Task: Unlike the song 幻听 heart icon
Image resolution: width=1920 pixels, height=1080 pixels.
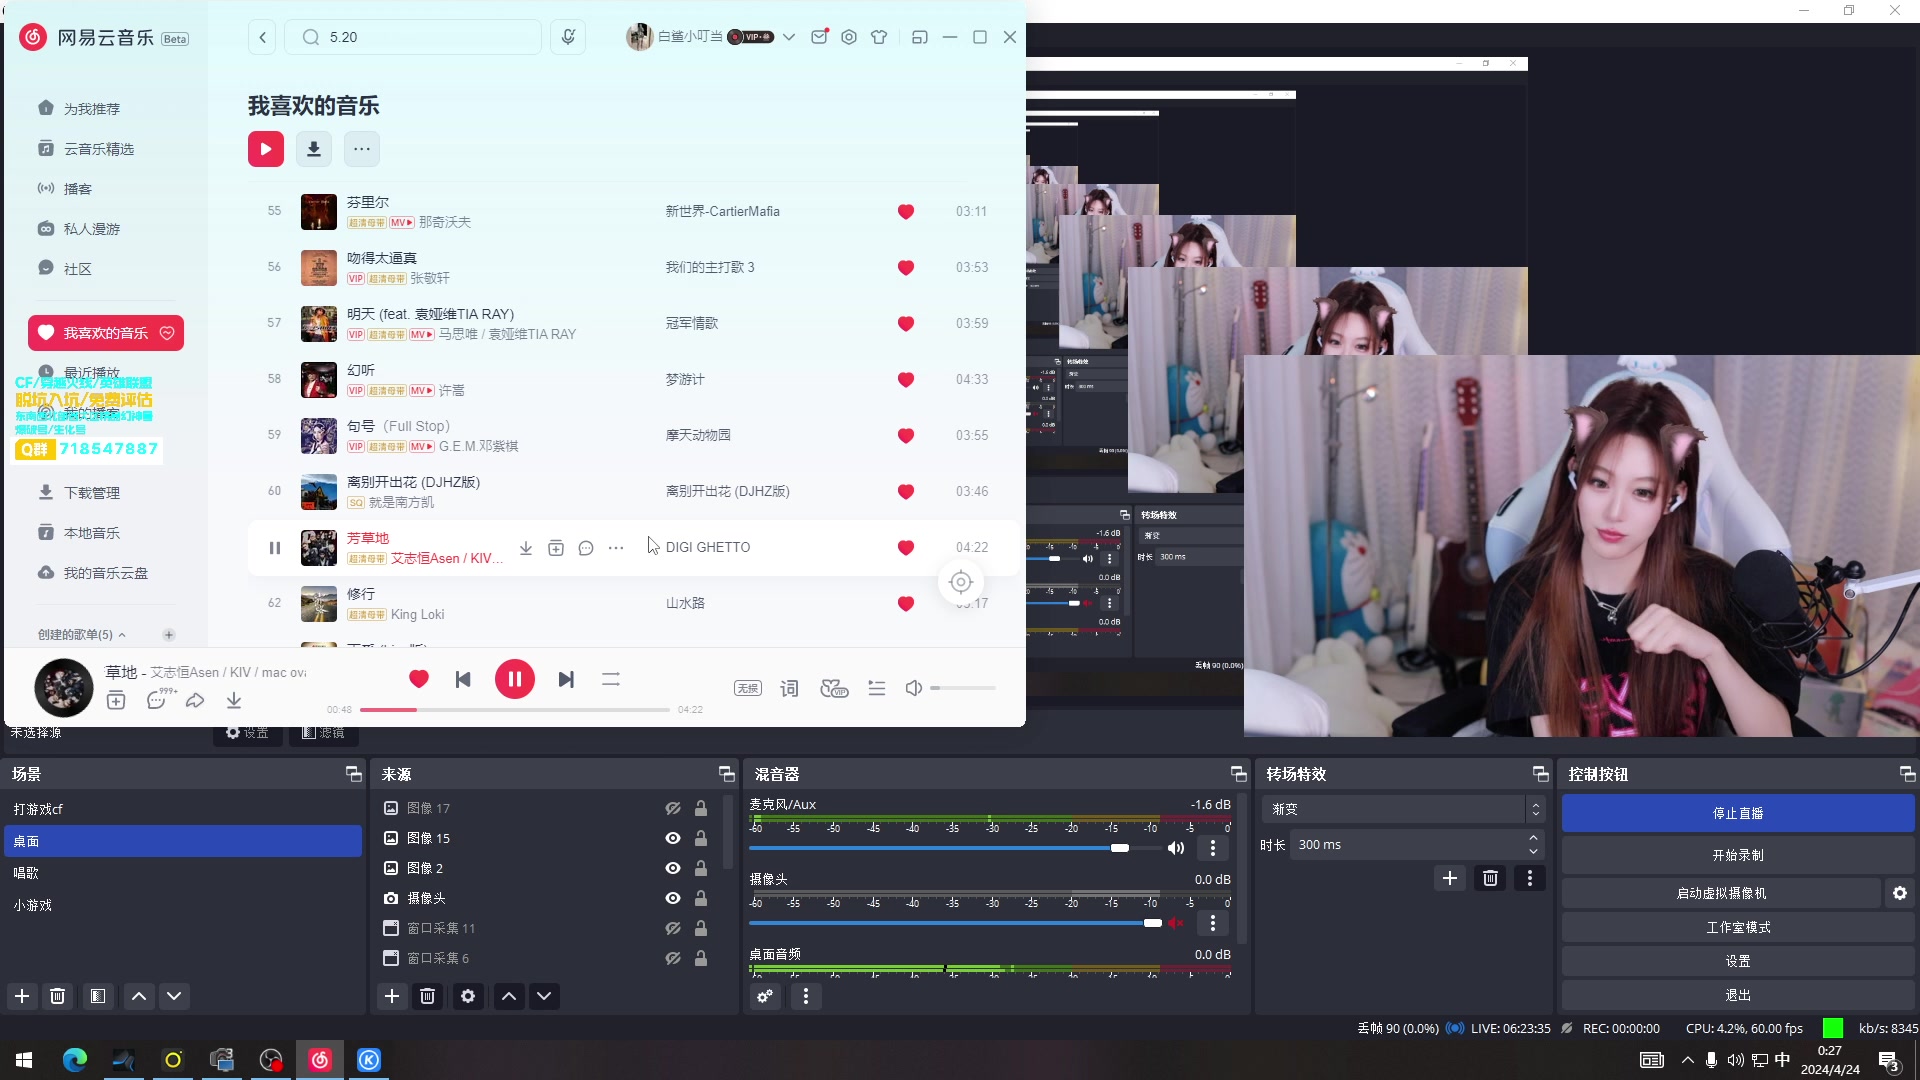Action: click(906, 380)
